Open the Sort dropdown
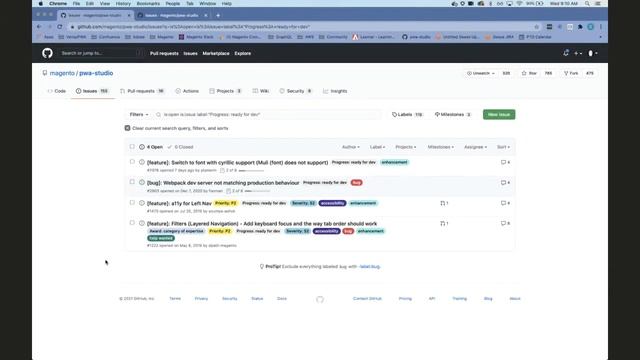640x360 pixels. [x=503, y=147]
